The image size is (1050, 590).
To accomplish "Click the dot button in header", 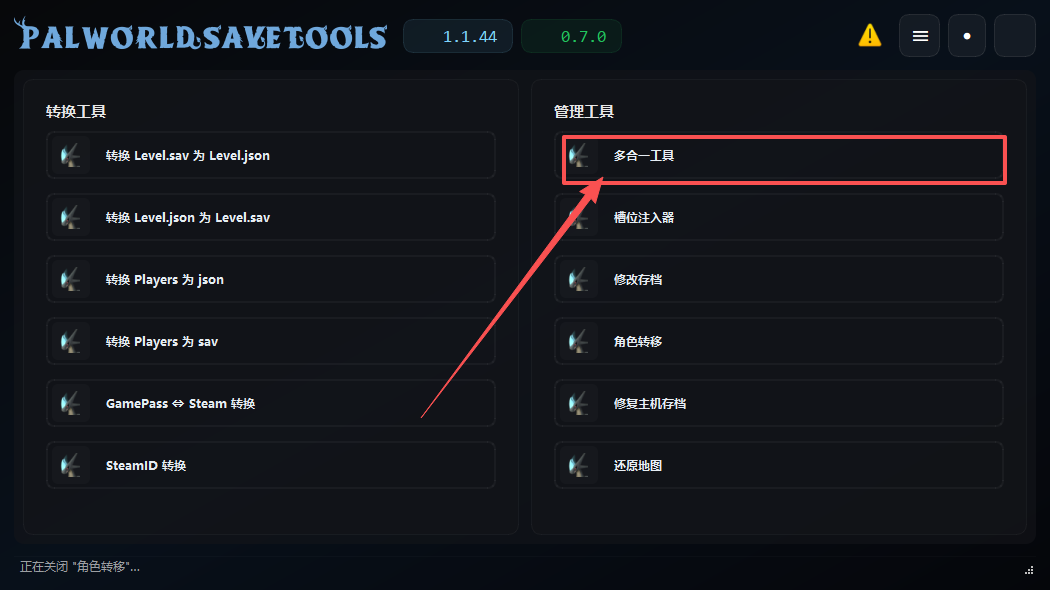I will coord(967,35).
